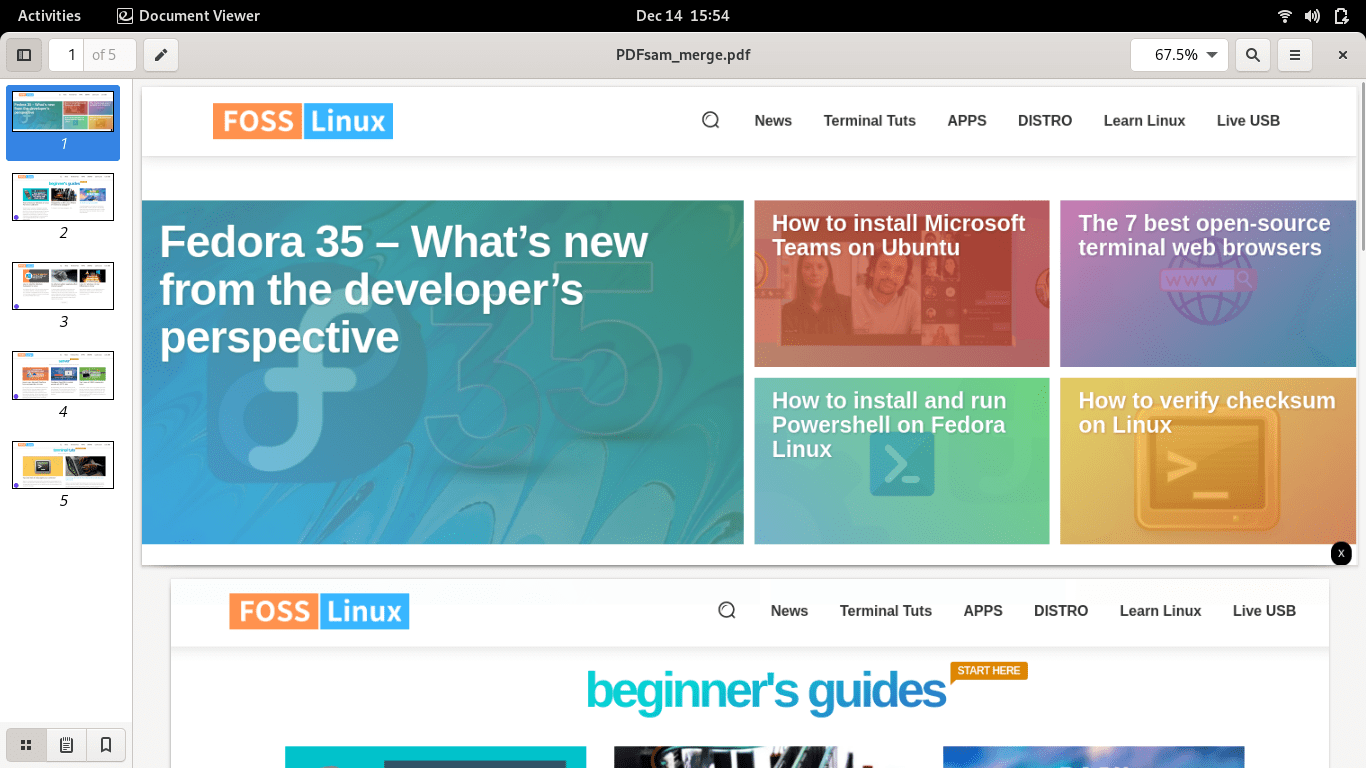
Task: Toggle the side pane button
Action: 25,55
